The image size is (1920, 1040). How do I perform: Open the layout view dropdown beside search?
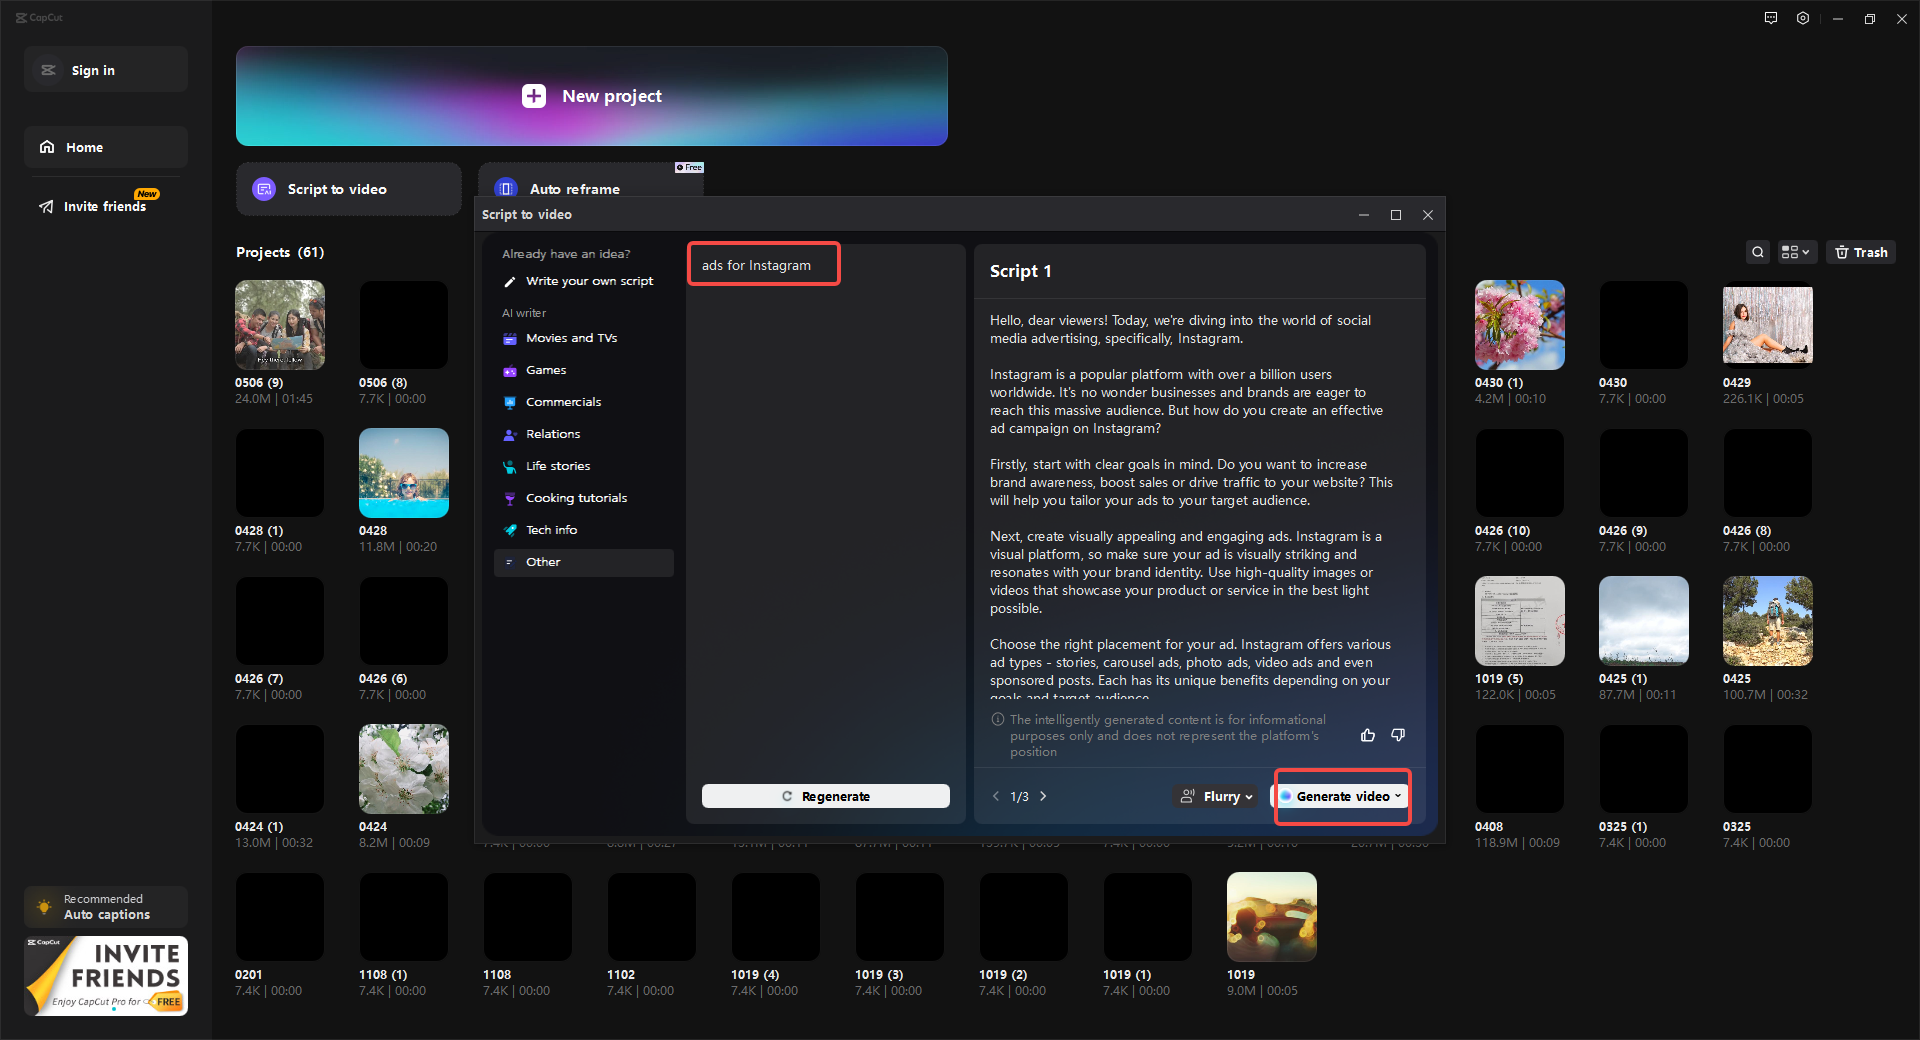[1795, 252]
